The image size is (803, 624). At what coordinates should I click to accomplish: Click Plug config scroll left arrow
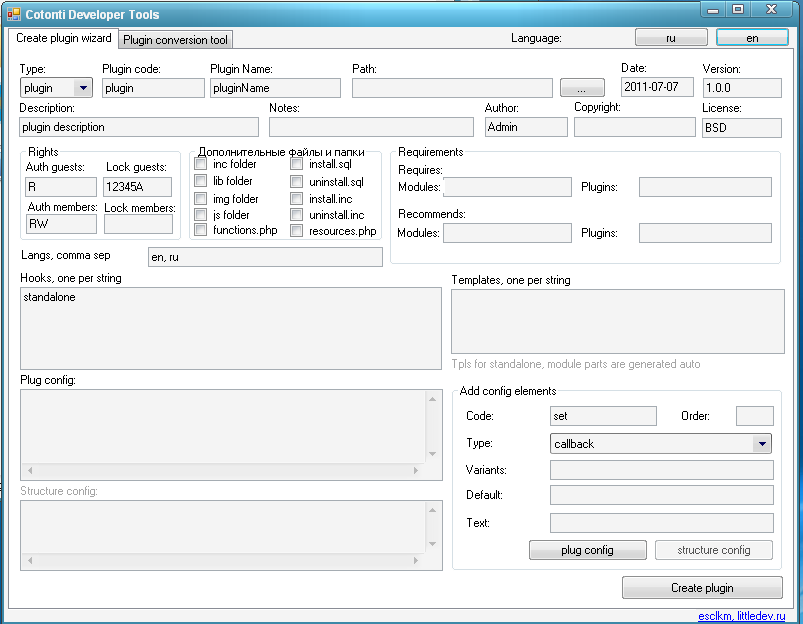click(x=30, y=470)
